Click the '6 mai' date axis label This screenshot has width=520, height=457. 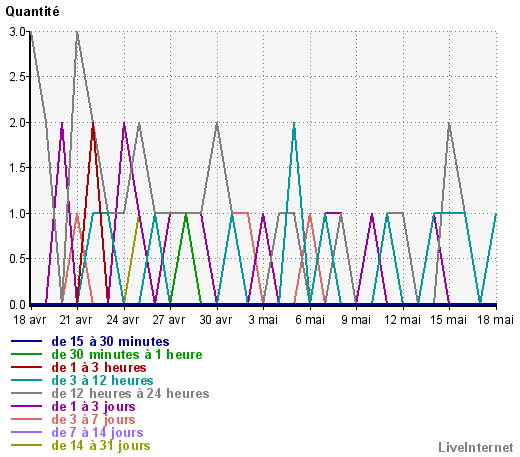310,320
